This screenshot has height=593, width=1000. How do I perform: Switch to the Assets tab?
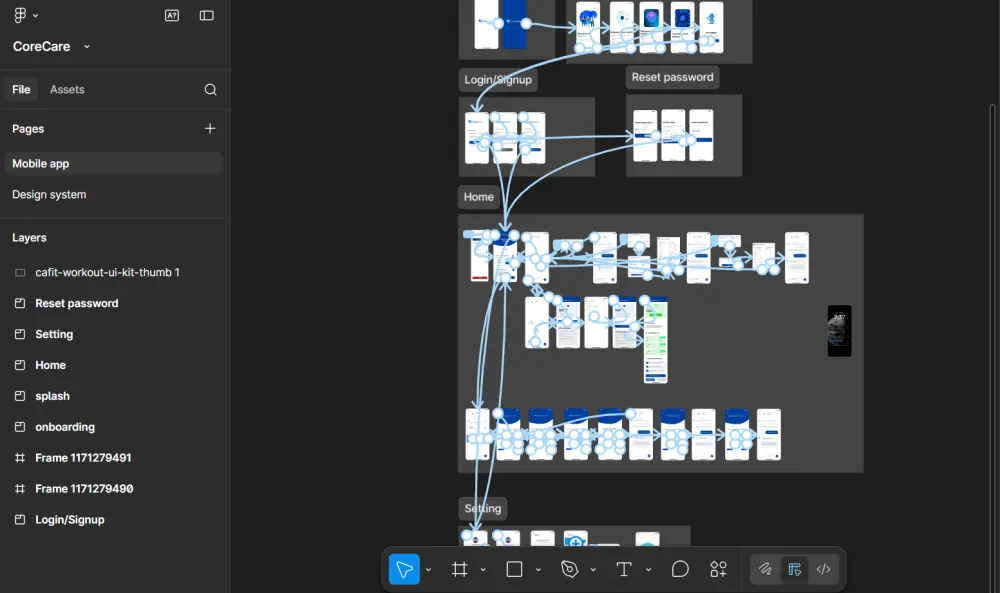pos(67,89)
